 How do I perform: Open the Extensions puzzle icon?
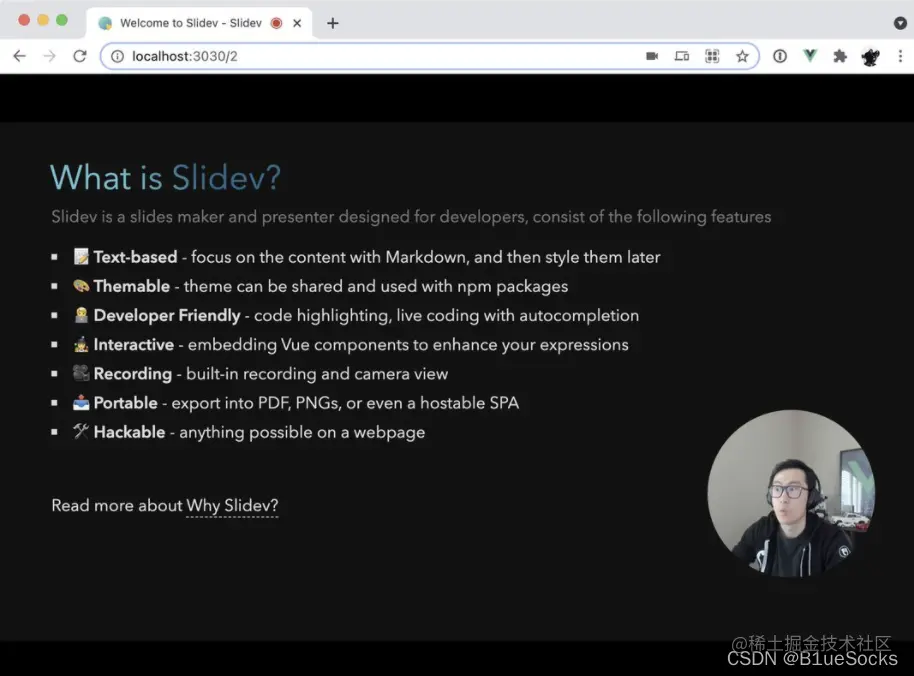840,56
